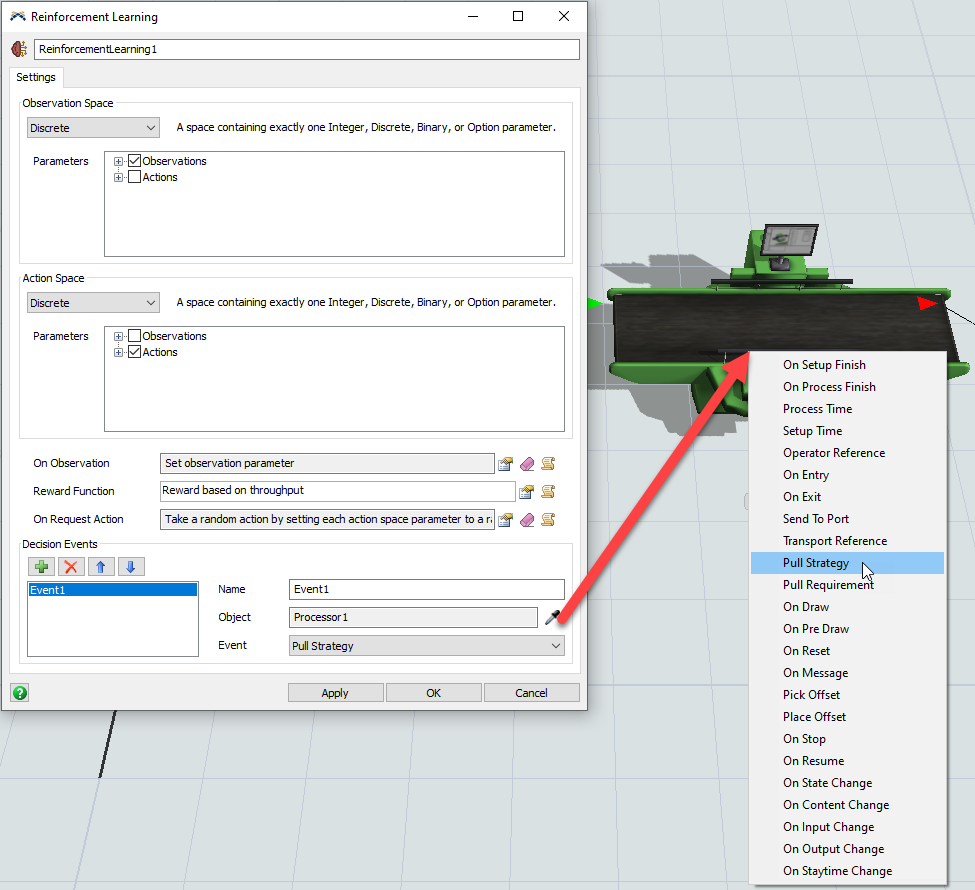Choose Pull Requirement from the event menu
The height and width of the screenshot is (890, 975).
coord(827,585)
